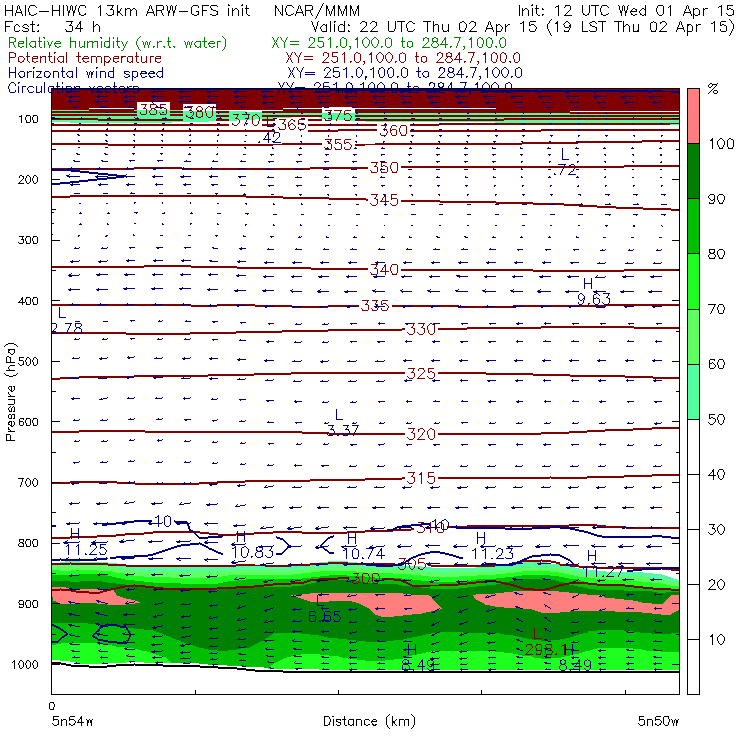Click the 'Fcst: 34 h' forecast label
The image size is (740, 740).
52,27
